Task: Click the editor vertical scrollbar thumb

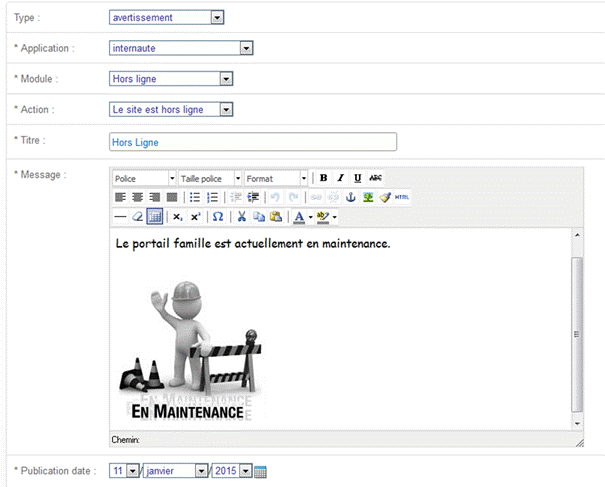Action: (x=577, y=334)
